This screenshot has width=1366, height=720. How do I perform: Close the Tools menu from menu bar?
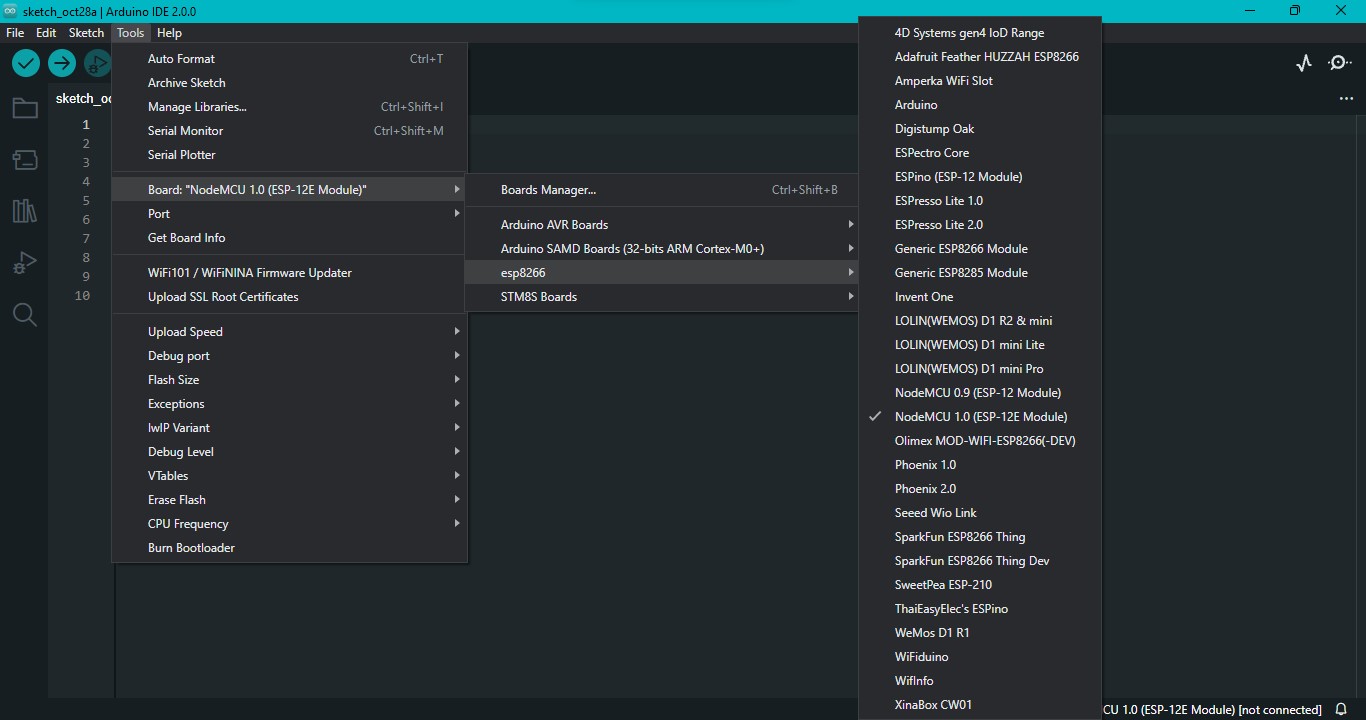click(130, 33)
